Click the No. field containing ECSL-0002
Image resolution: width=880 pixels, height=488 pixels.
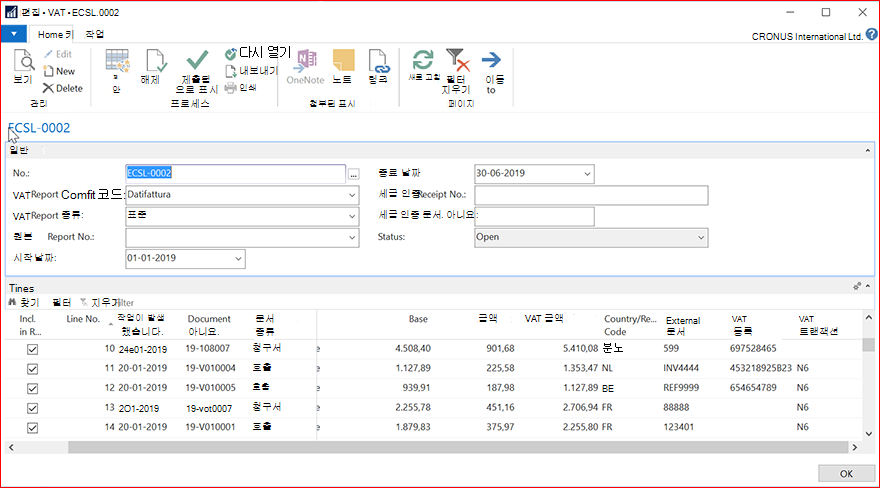point(235,173)
